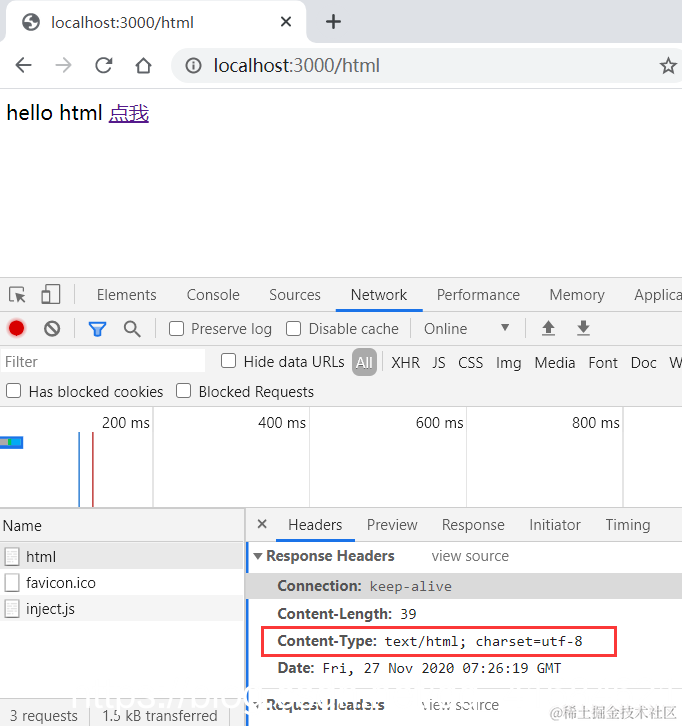Click view source for Response Headers

click(x=470, y=556)
